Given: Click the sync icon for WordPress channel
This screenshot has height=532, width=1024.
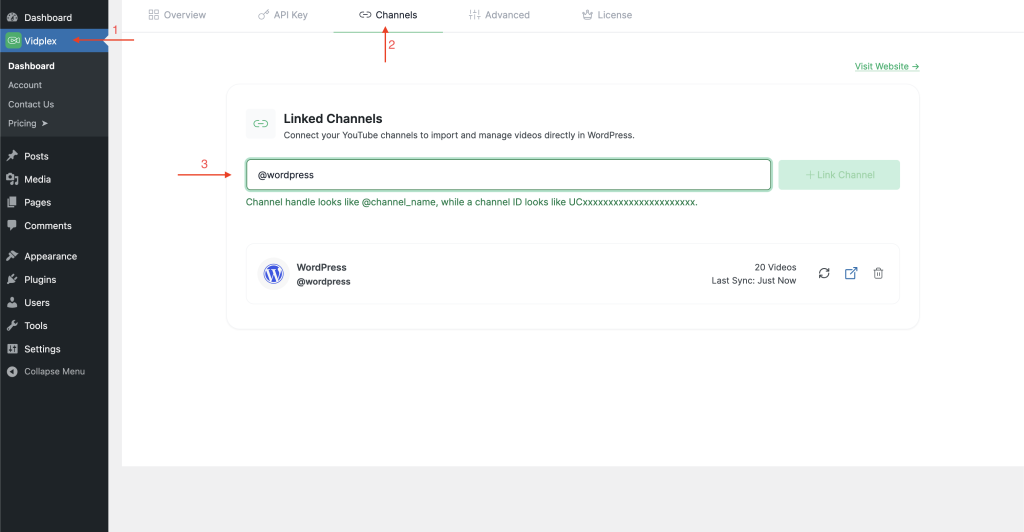Looking at the screenshot, I should click(824, 273).
